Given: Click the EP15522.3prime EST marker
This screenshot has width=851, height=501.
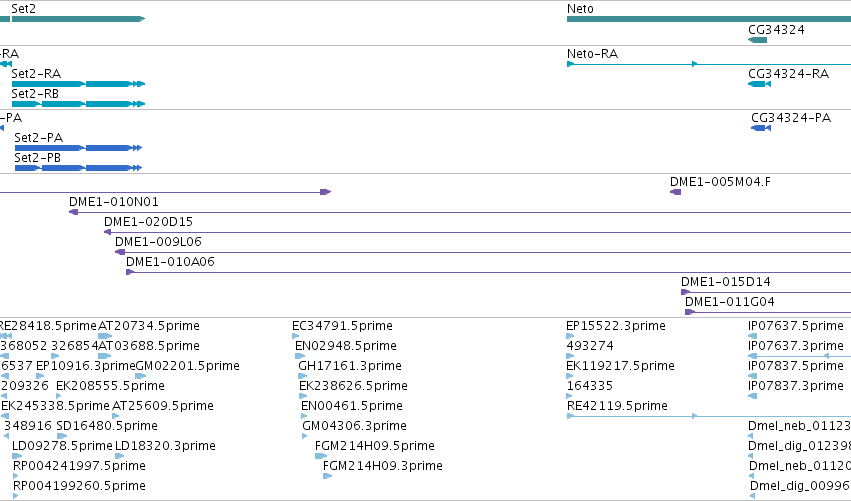Looking at the screenshot, I should (570, 336).
